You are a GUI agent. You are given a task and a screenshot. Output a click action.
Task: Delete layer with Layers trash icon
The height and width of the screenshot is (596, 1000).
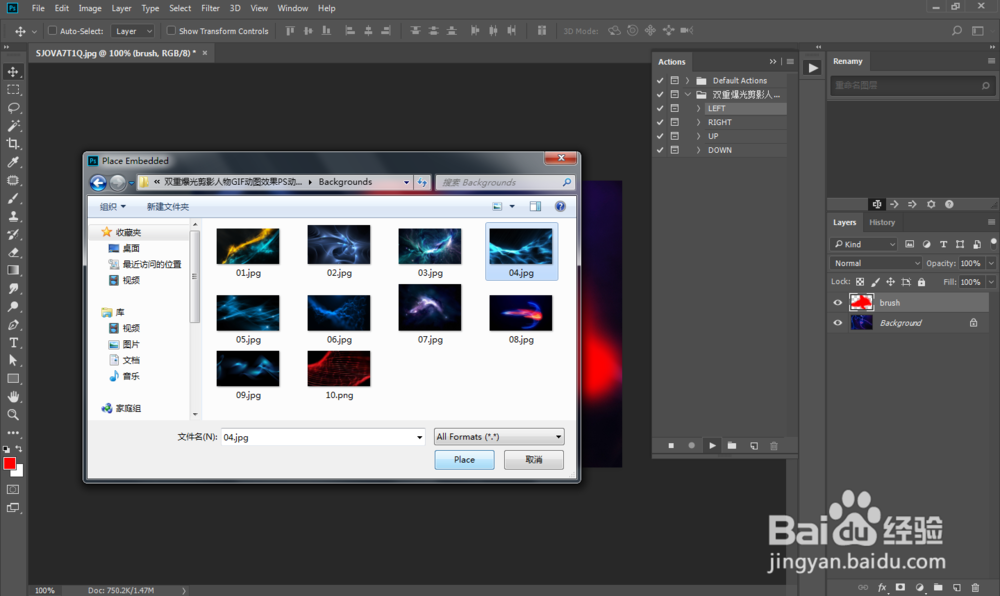pos(975,587)
